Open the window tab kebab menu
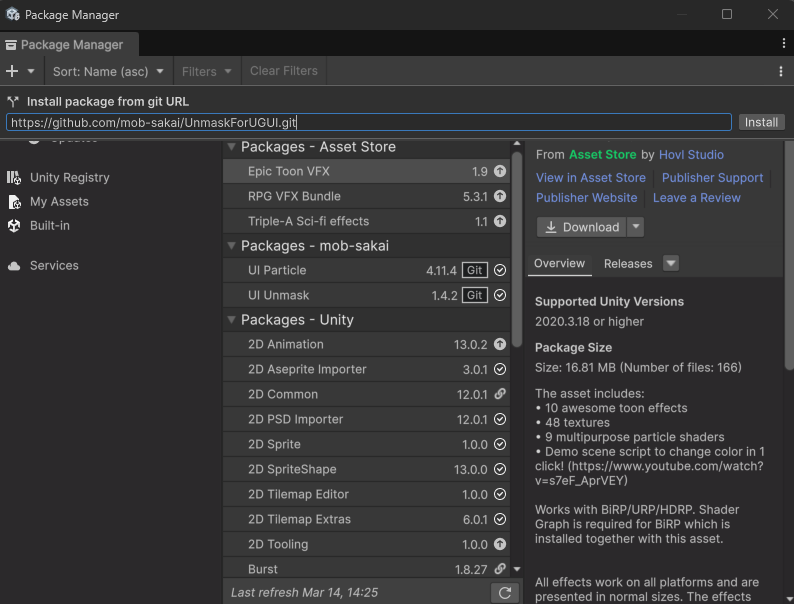The width and height of the screenshot is (794, 604). click(x=783, y=44)
